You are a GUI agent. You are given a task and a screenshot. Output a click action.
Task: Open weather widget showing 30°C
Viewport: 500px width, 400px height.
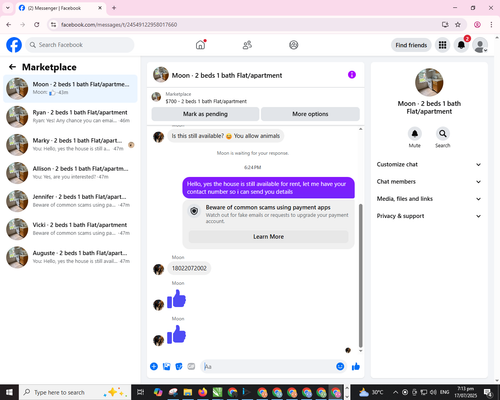coord(371,392)
